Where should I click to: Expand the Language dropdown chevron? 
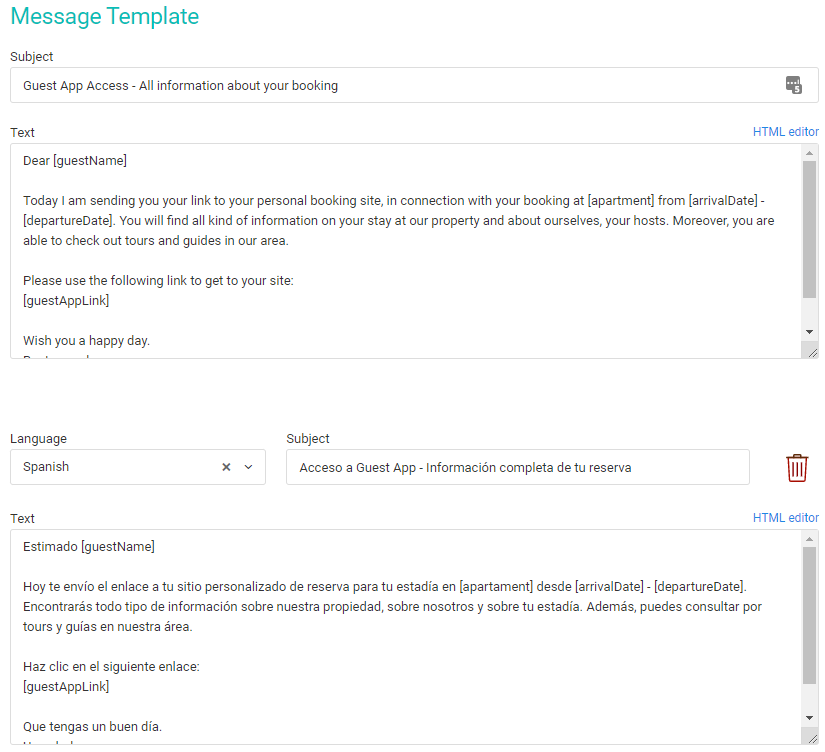click(x=248, y=467)
